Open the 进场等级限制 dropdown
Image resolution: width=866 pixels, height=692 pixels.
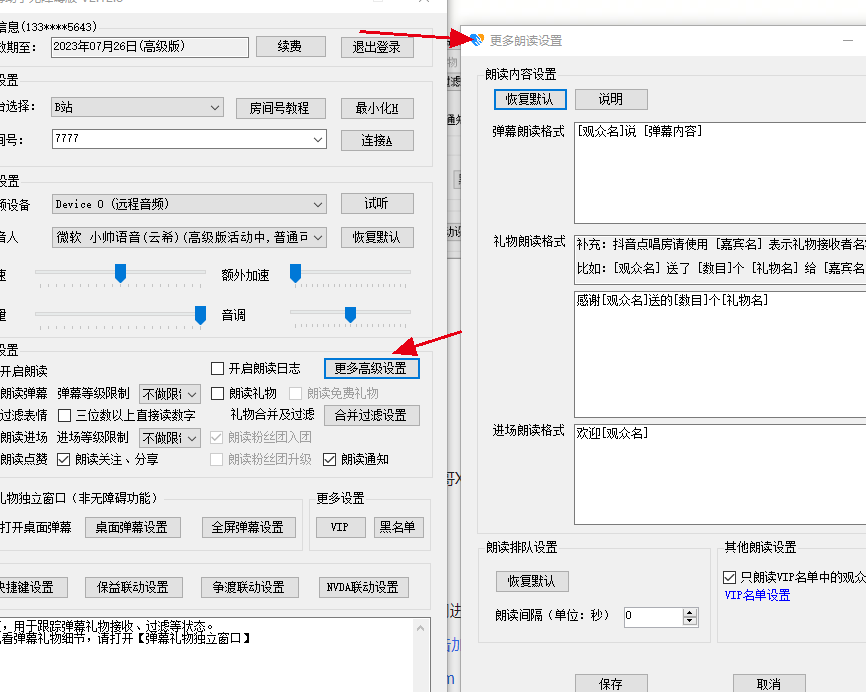click(170, 438)
